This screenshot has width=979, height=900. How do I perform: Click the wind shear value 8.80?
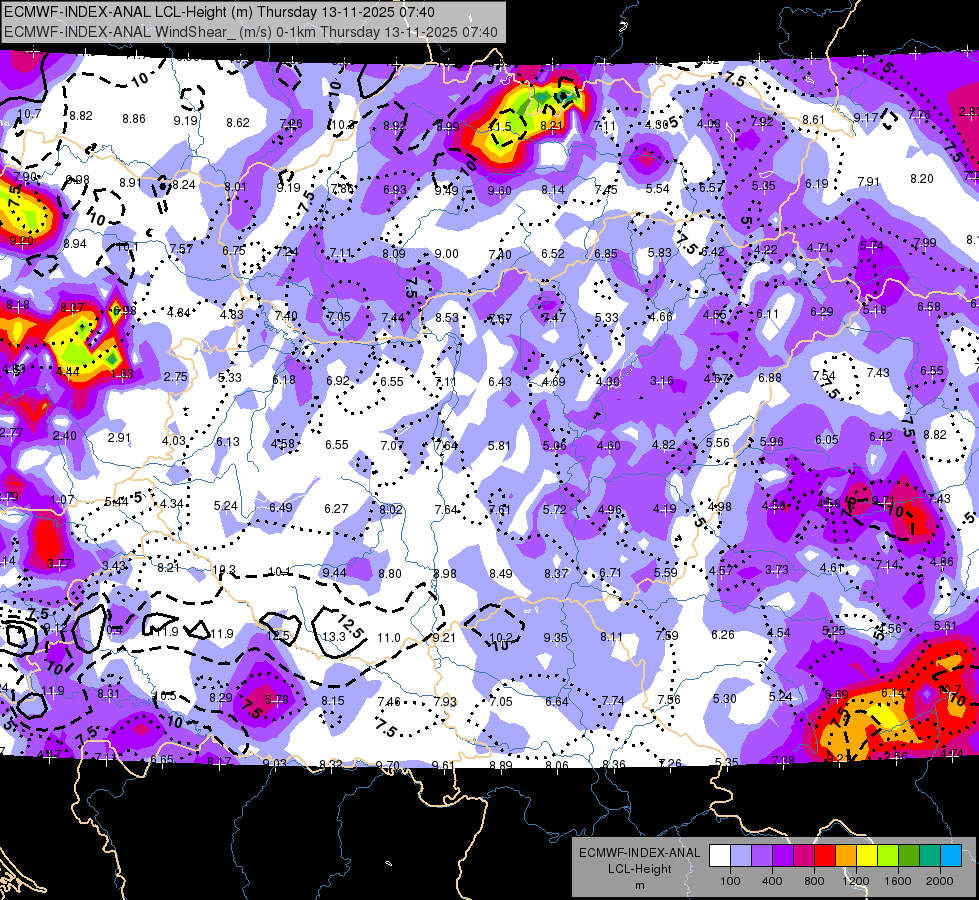coord(390,573)
